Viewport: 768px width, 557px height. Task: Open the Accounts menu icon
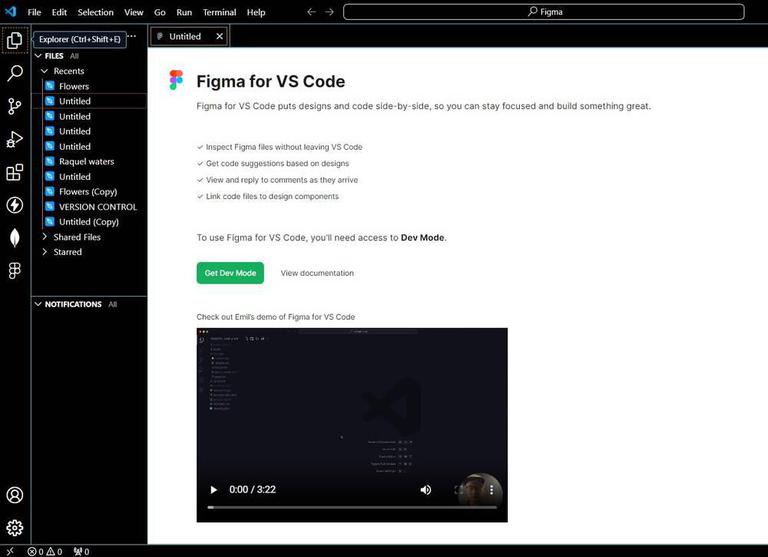pos(15,495)
